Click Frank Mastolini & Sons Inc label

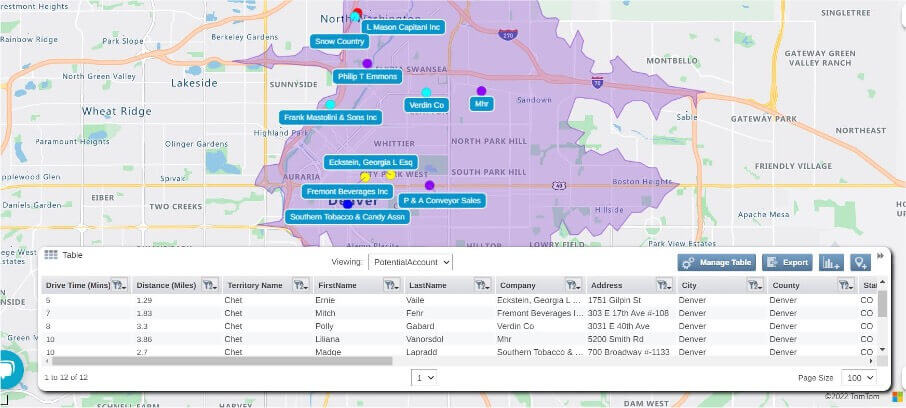click(331, 117)
